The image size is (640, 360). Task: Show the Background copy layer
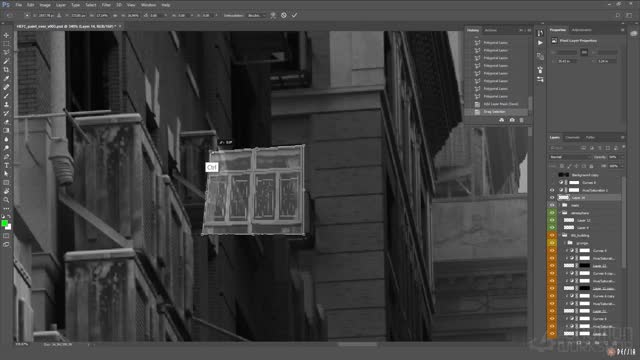click(552, 175)
